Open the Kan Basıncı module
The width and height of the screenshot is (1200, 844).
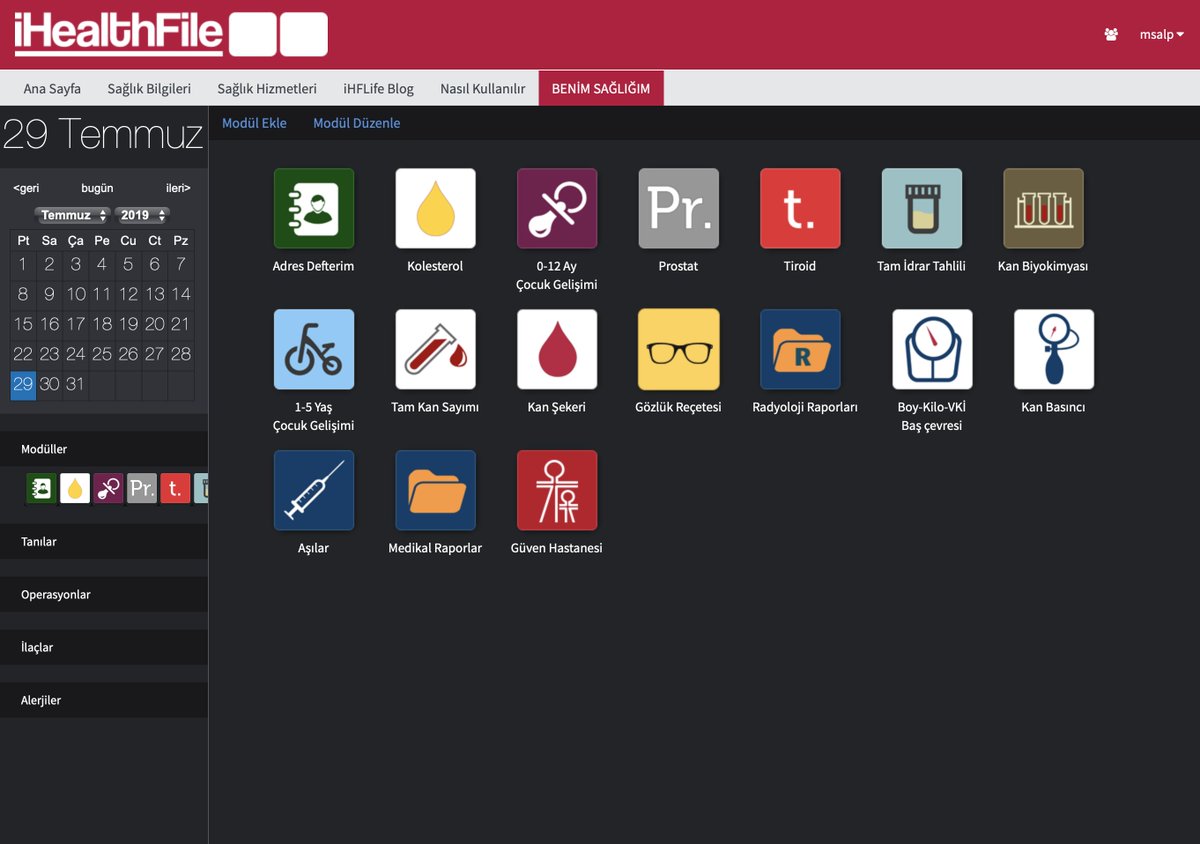click(1054, 349)
